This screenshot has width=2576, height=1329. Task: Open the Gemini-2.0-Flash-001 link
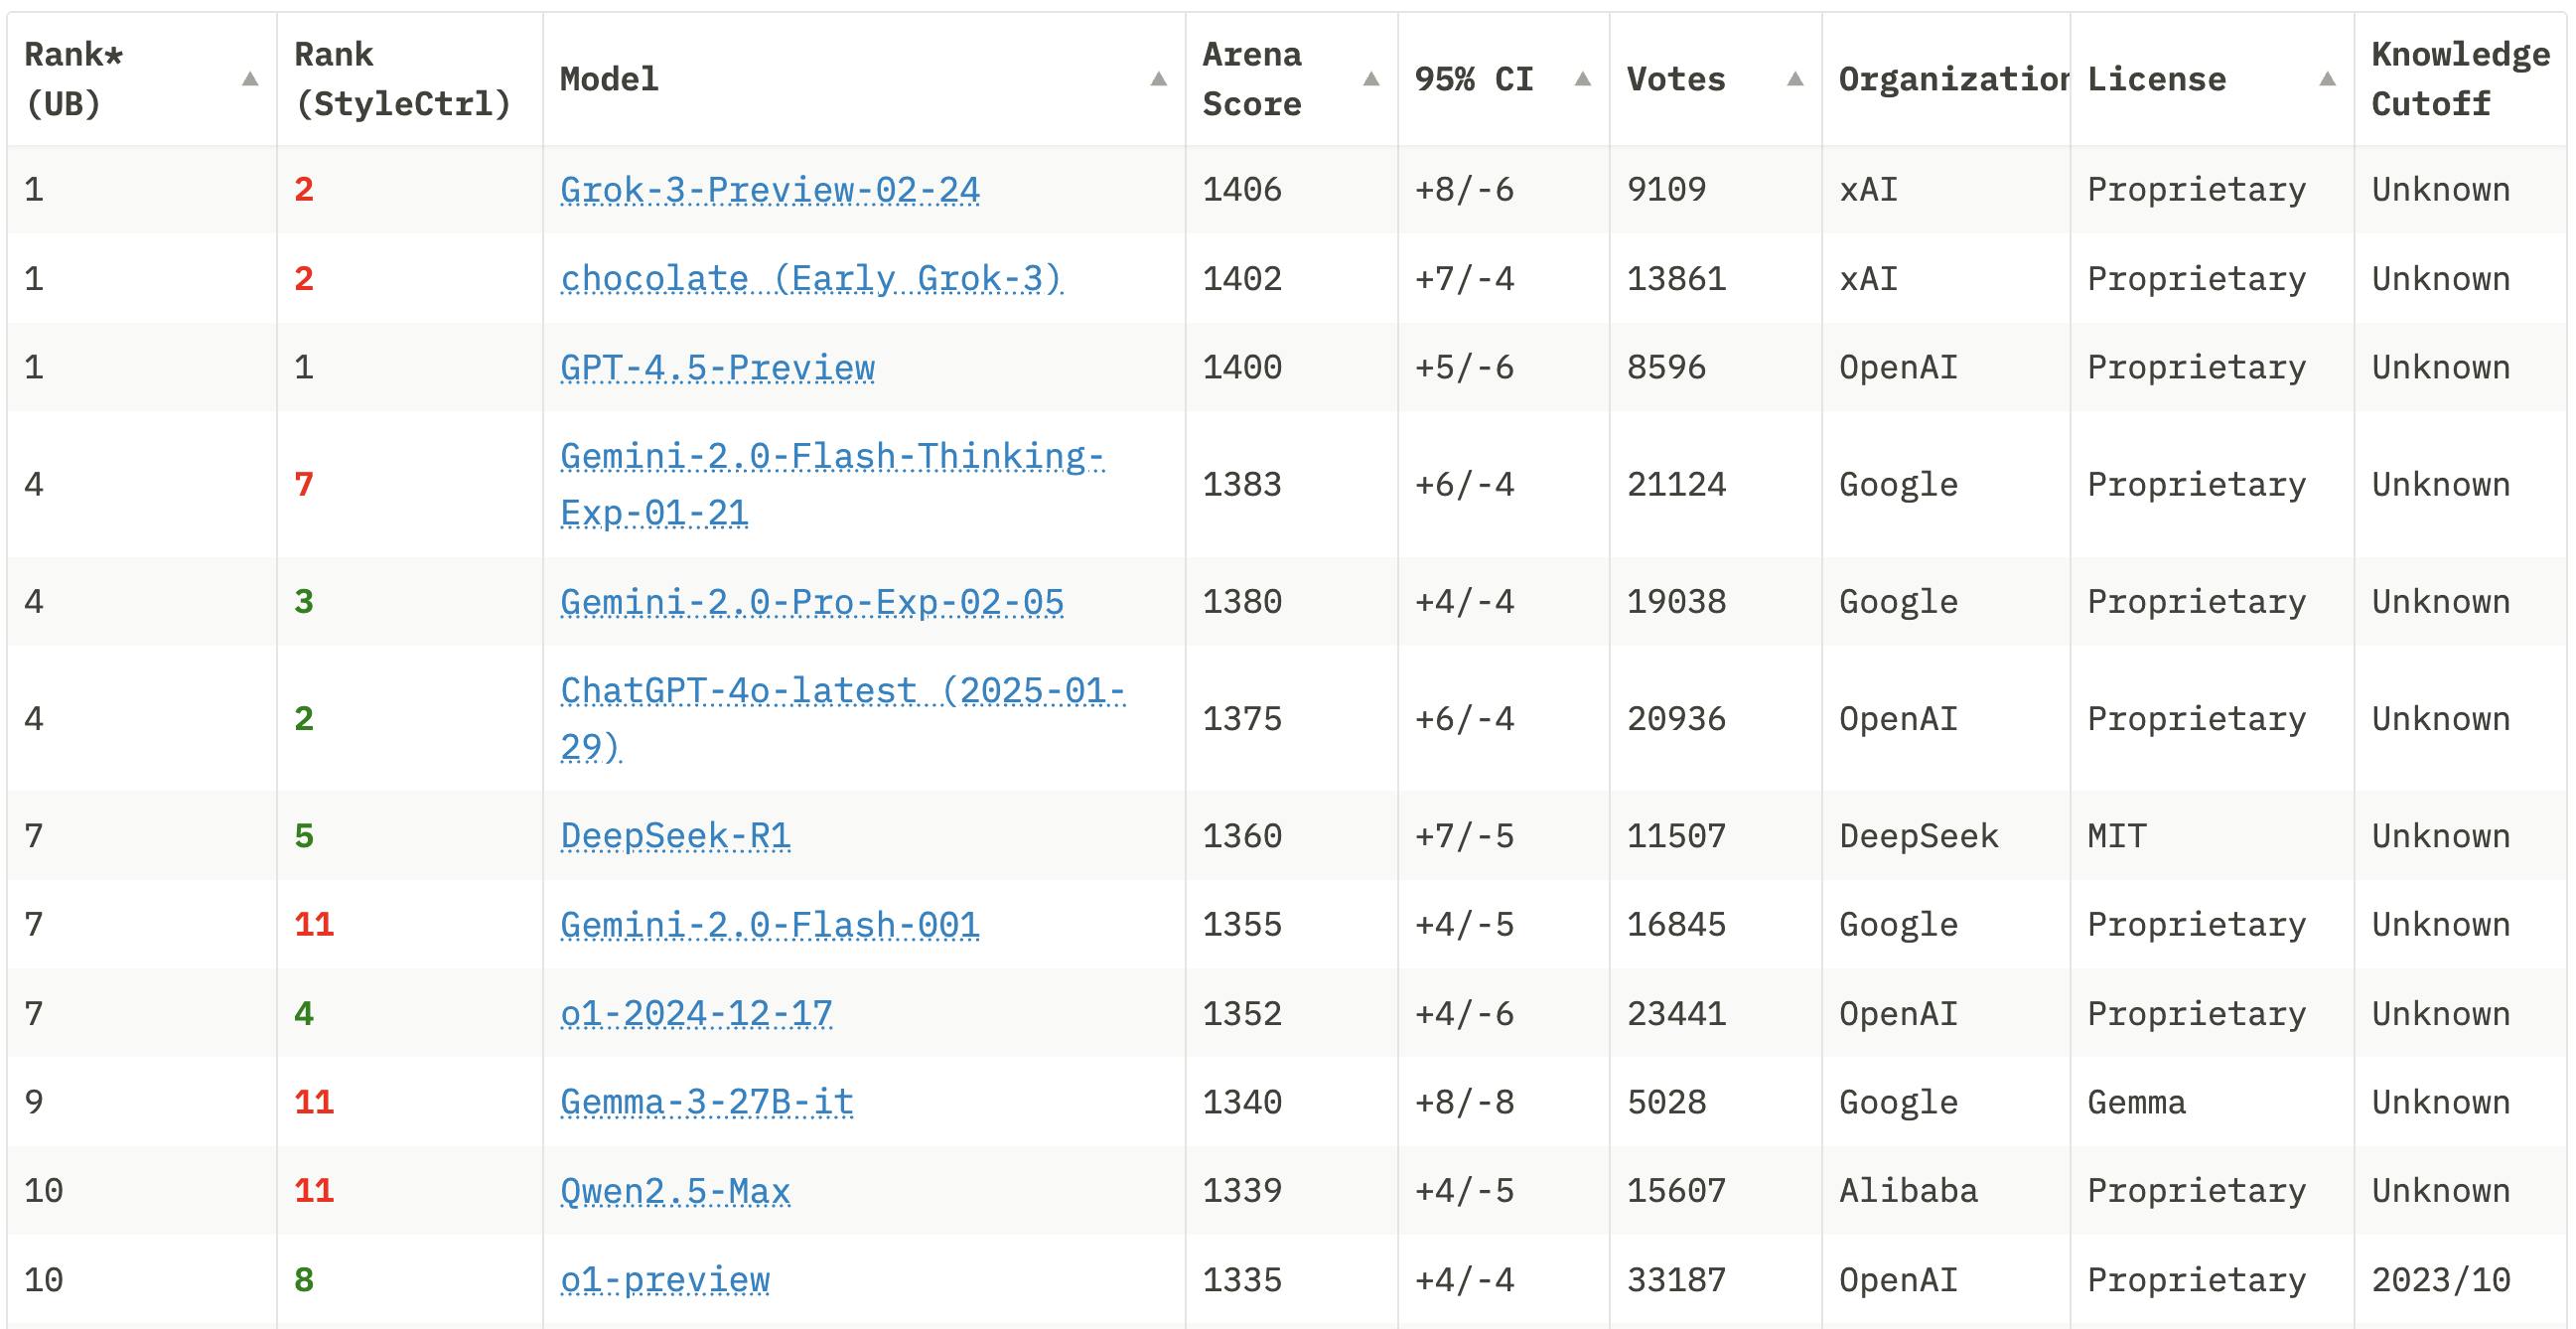[x=769, y=924]
